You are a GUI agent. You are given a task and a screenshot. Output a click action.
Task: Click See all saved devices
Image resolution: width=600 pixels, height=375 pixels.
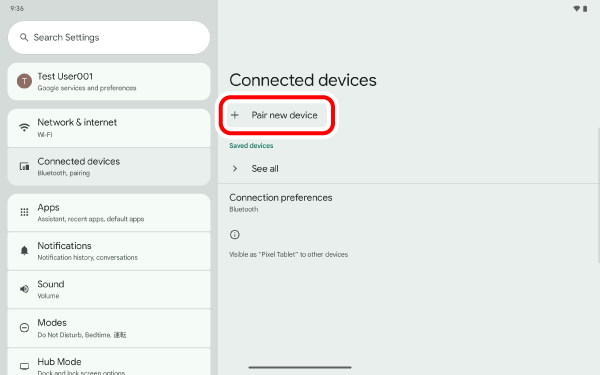click(x=408, y=168)
